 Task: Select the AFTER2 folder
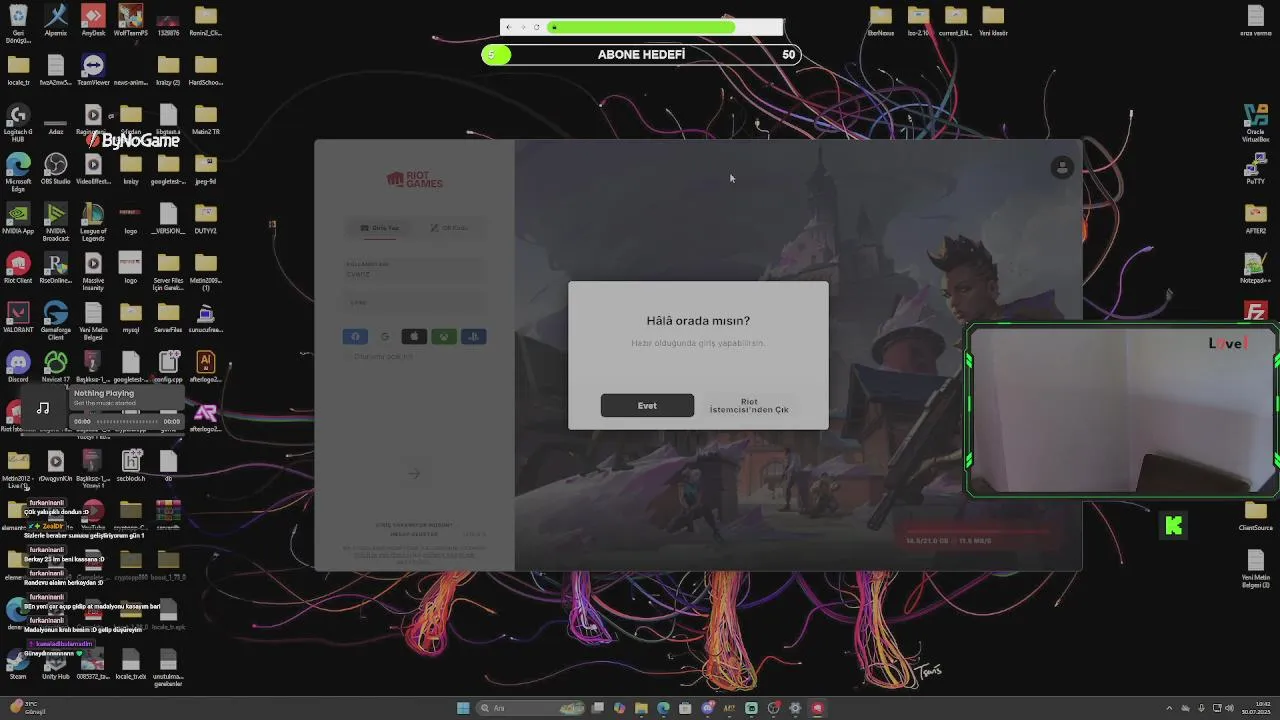pos(1255,218)
